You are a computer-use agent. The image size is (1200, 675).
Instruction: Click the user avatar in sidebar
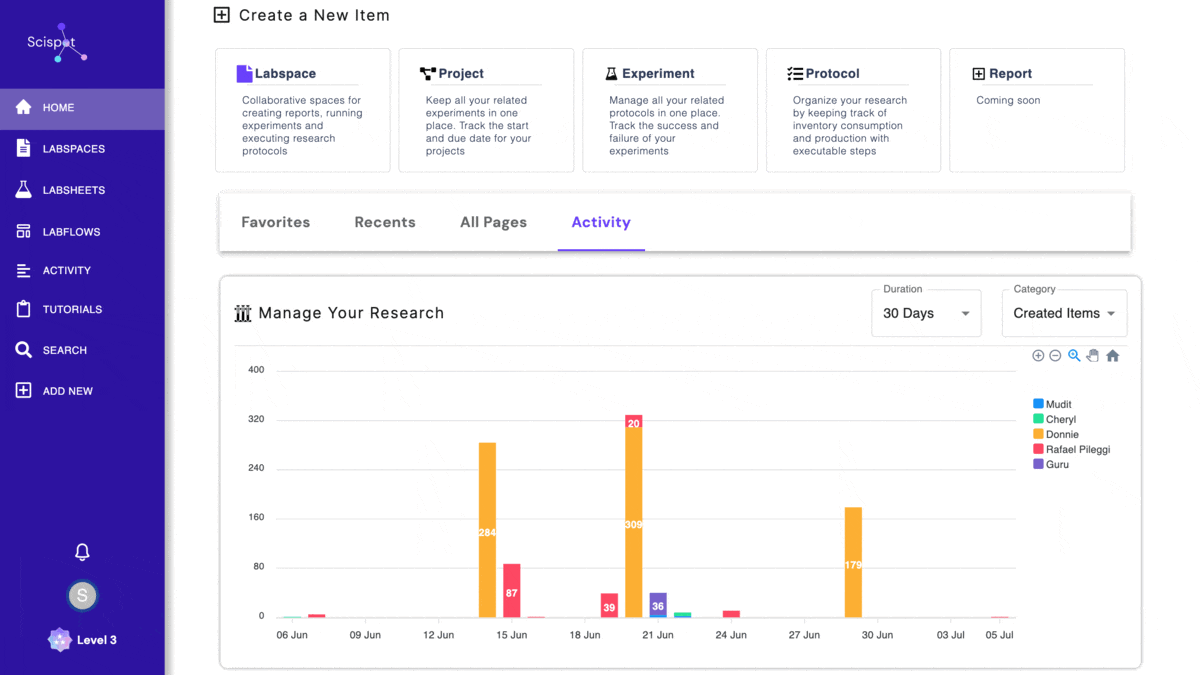tap(82, 596)
